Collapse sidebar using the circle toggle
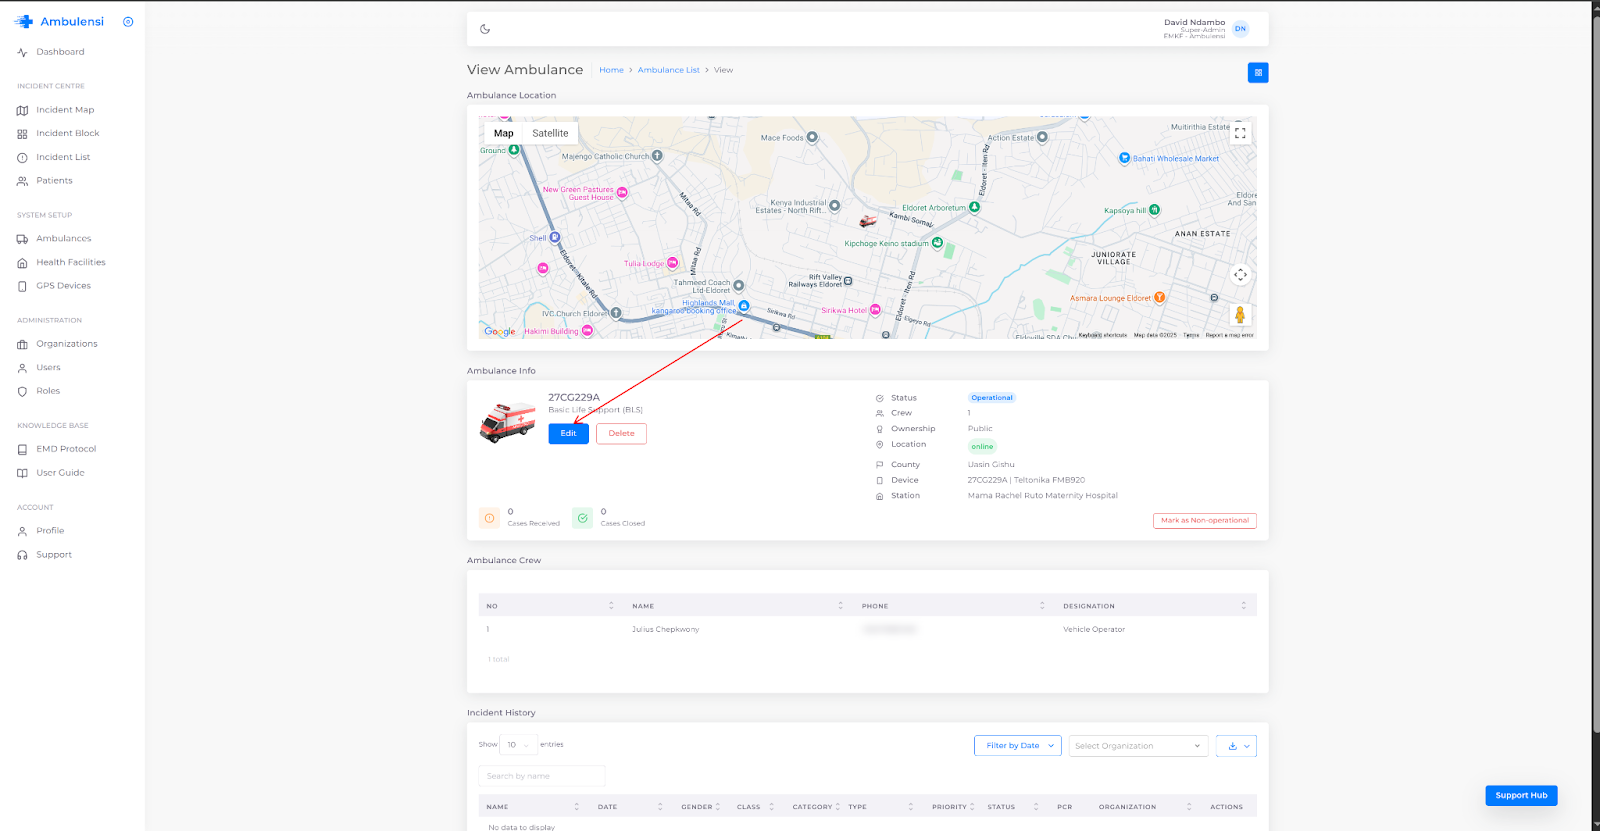This screenshot has width=1600, height=831. tap(128, 22)
